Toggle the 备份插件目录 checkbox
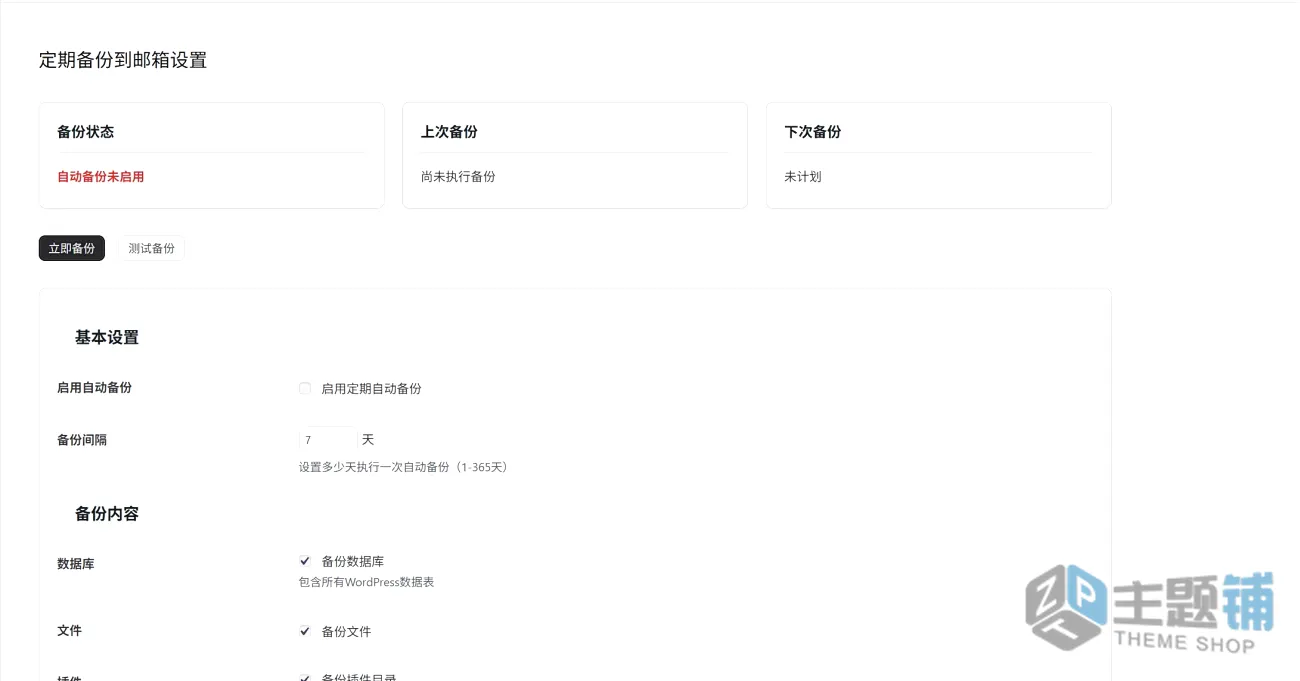 click(305, 678)
